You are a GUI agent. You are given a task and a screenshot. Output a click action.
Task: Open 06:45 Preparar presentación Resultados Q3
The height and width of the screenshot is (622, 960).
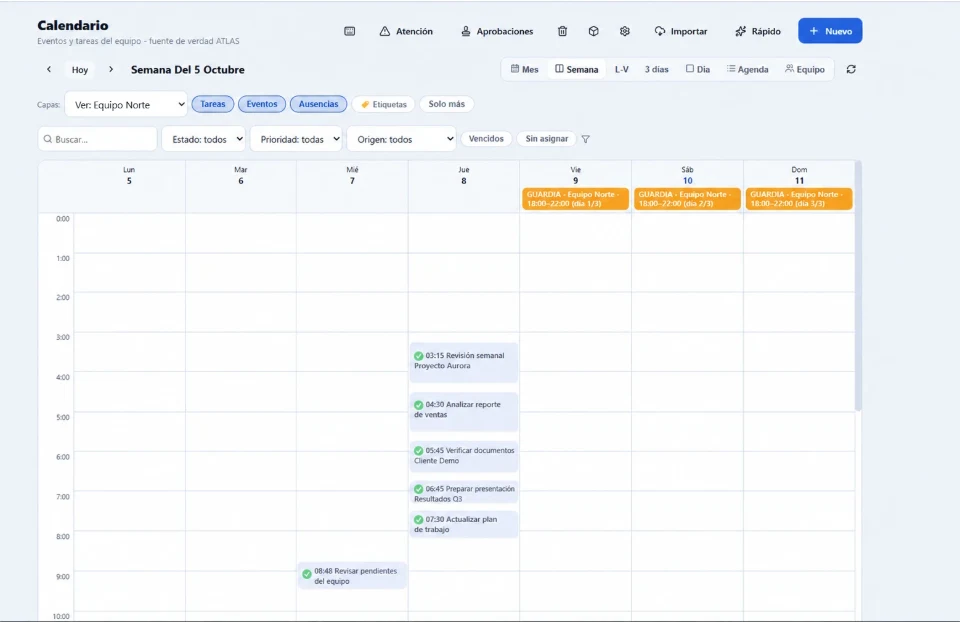point(463,493)
